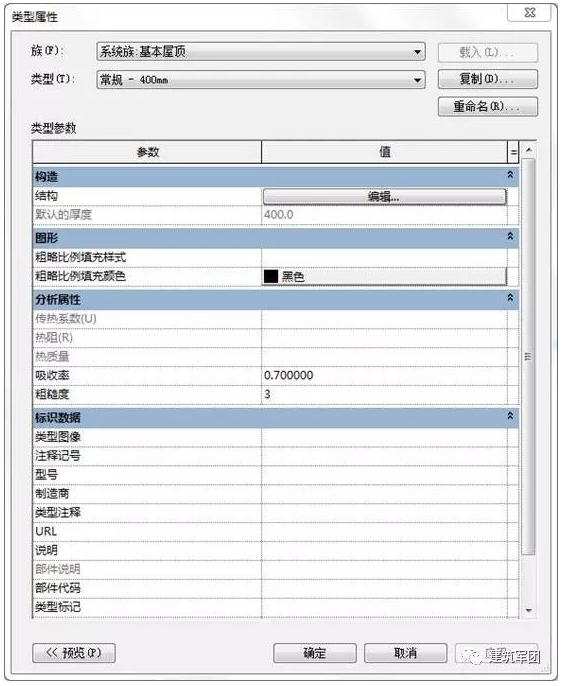This screenshot has height=686, width=561.
Task: Select the 粗略比例填充颜色 row label
Action: pyautogui.click(x=81, y=276)
